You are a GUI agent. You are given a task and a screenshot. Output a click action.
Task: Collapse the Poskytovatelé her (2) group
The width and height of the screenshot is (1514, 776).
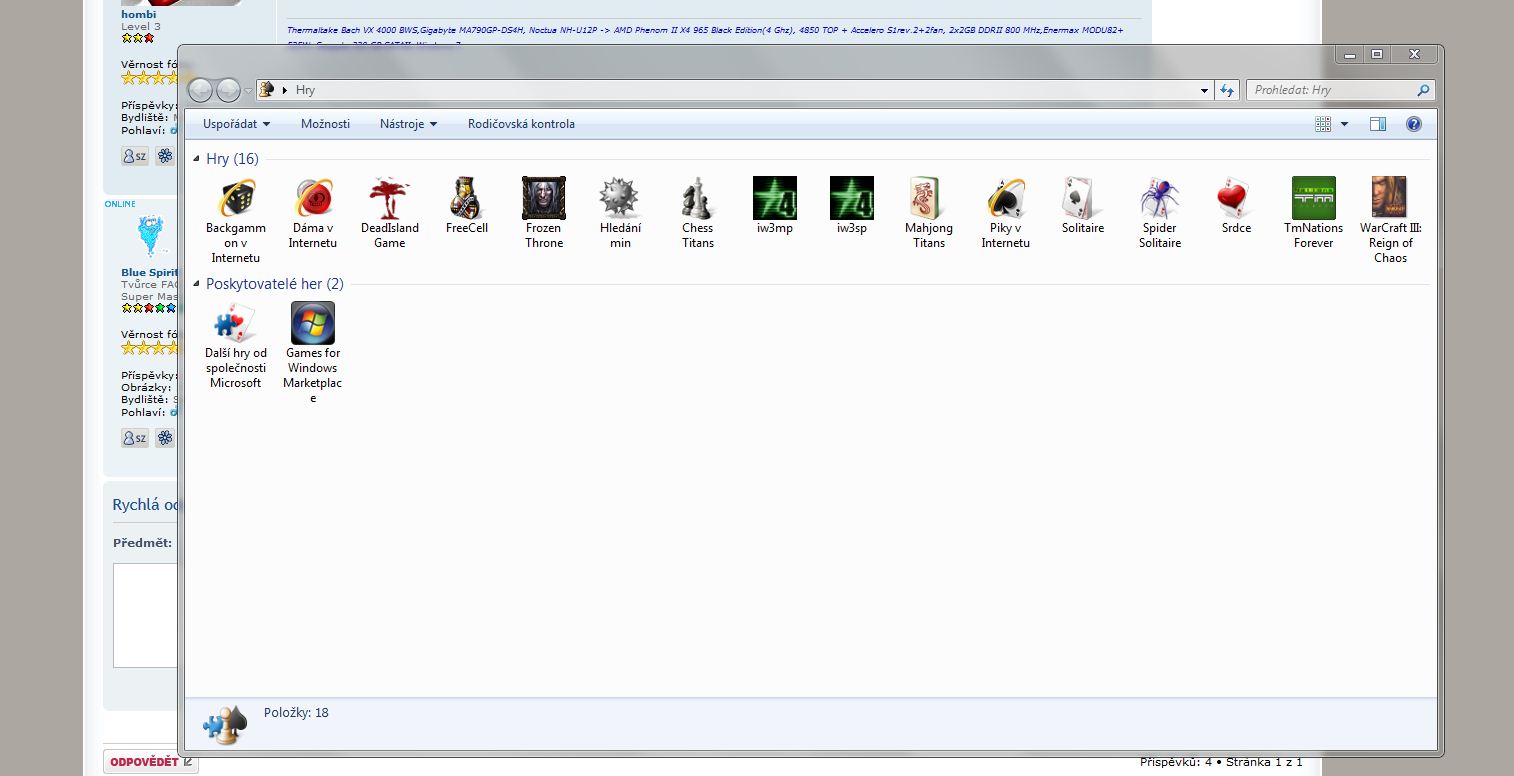coord(196,284)
